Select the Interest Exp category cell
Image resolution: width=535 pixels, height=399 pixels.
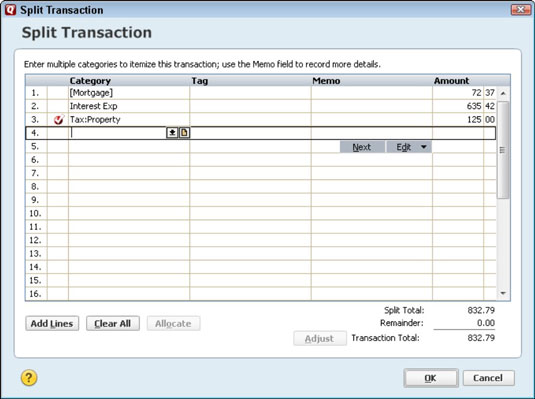pos(129,106)
